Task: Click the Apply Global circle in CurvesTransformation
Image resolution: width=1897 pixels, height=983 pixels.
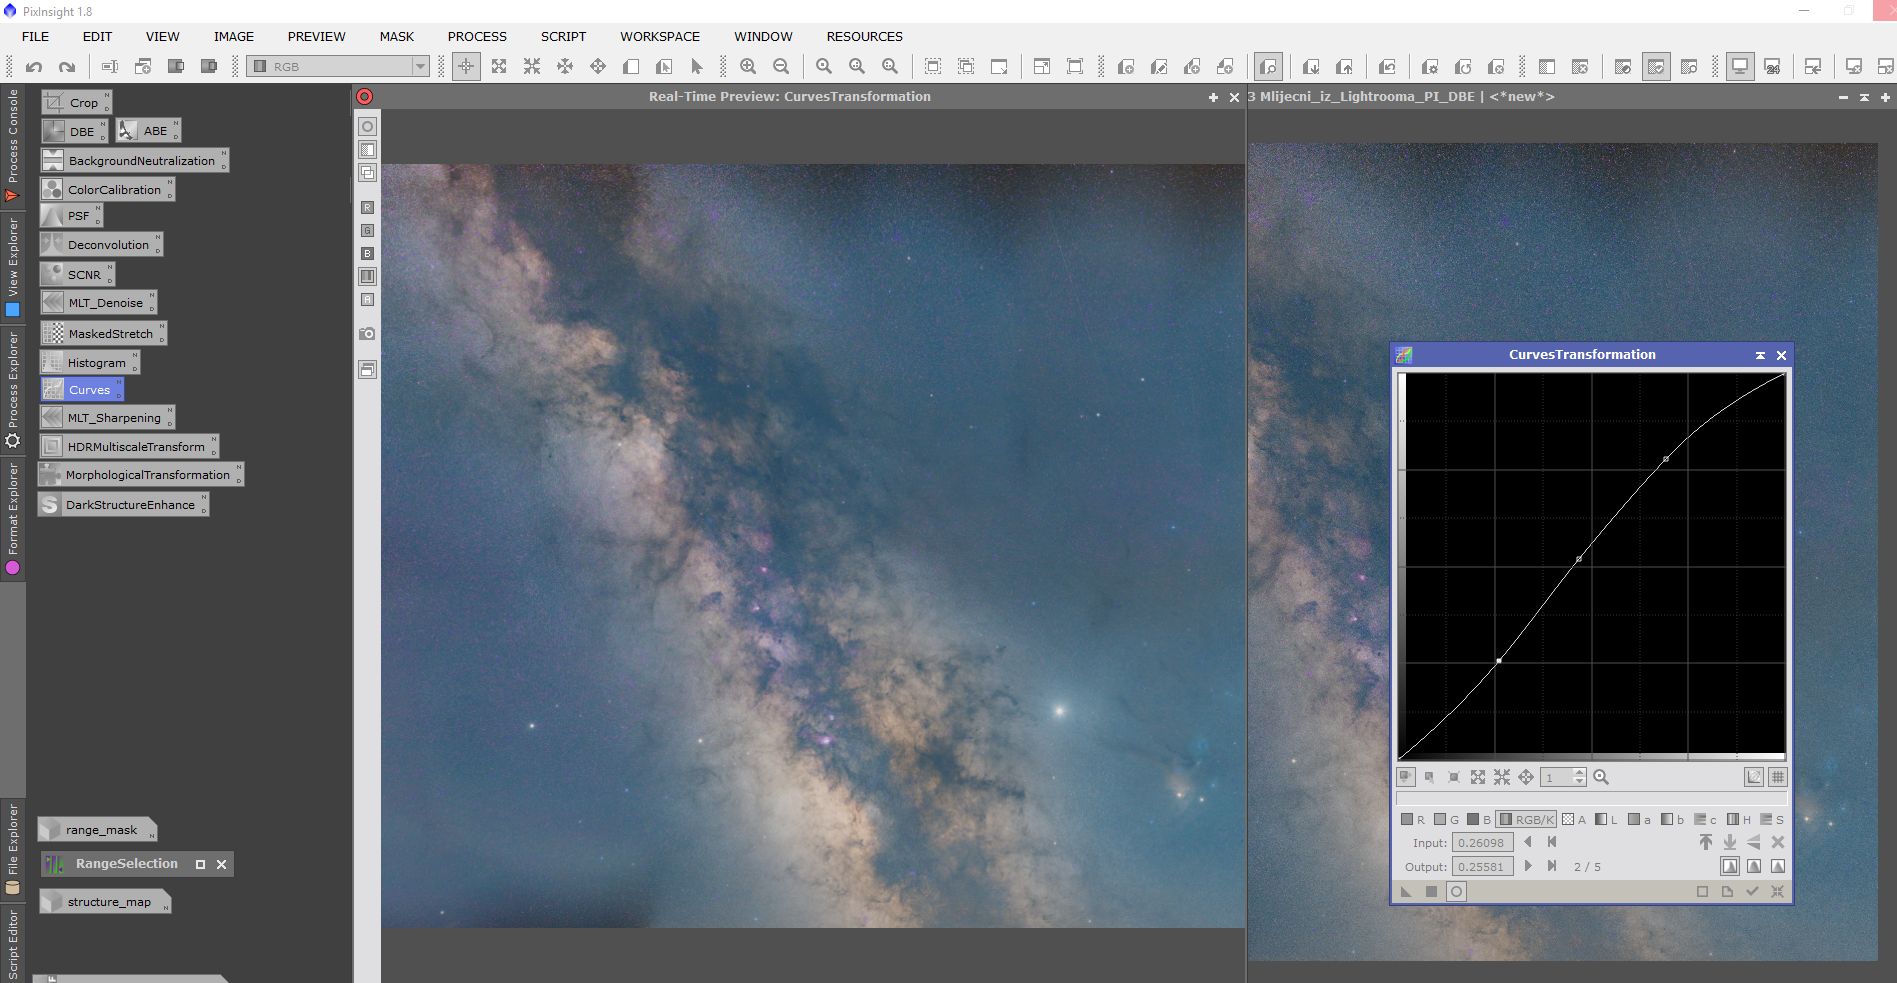Action: 1456,892
